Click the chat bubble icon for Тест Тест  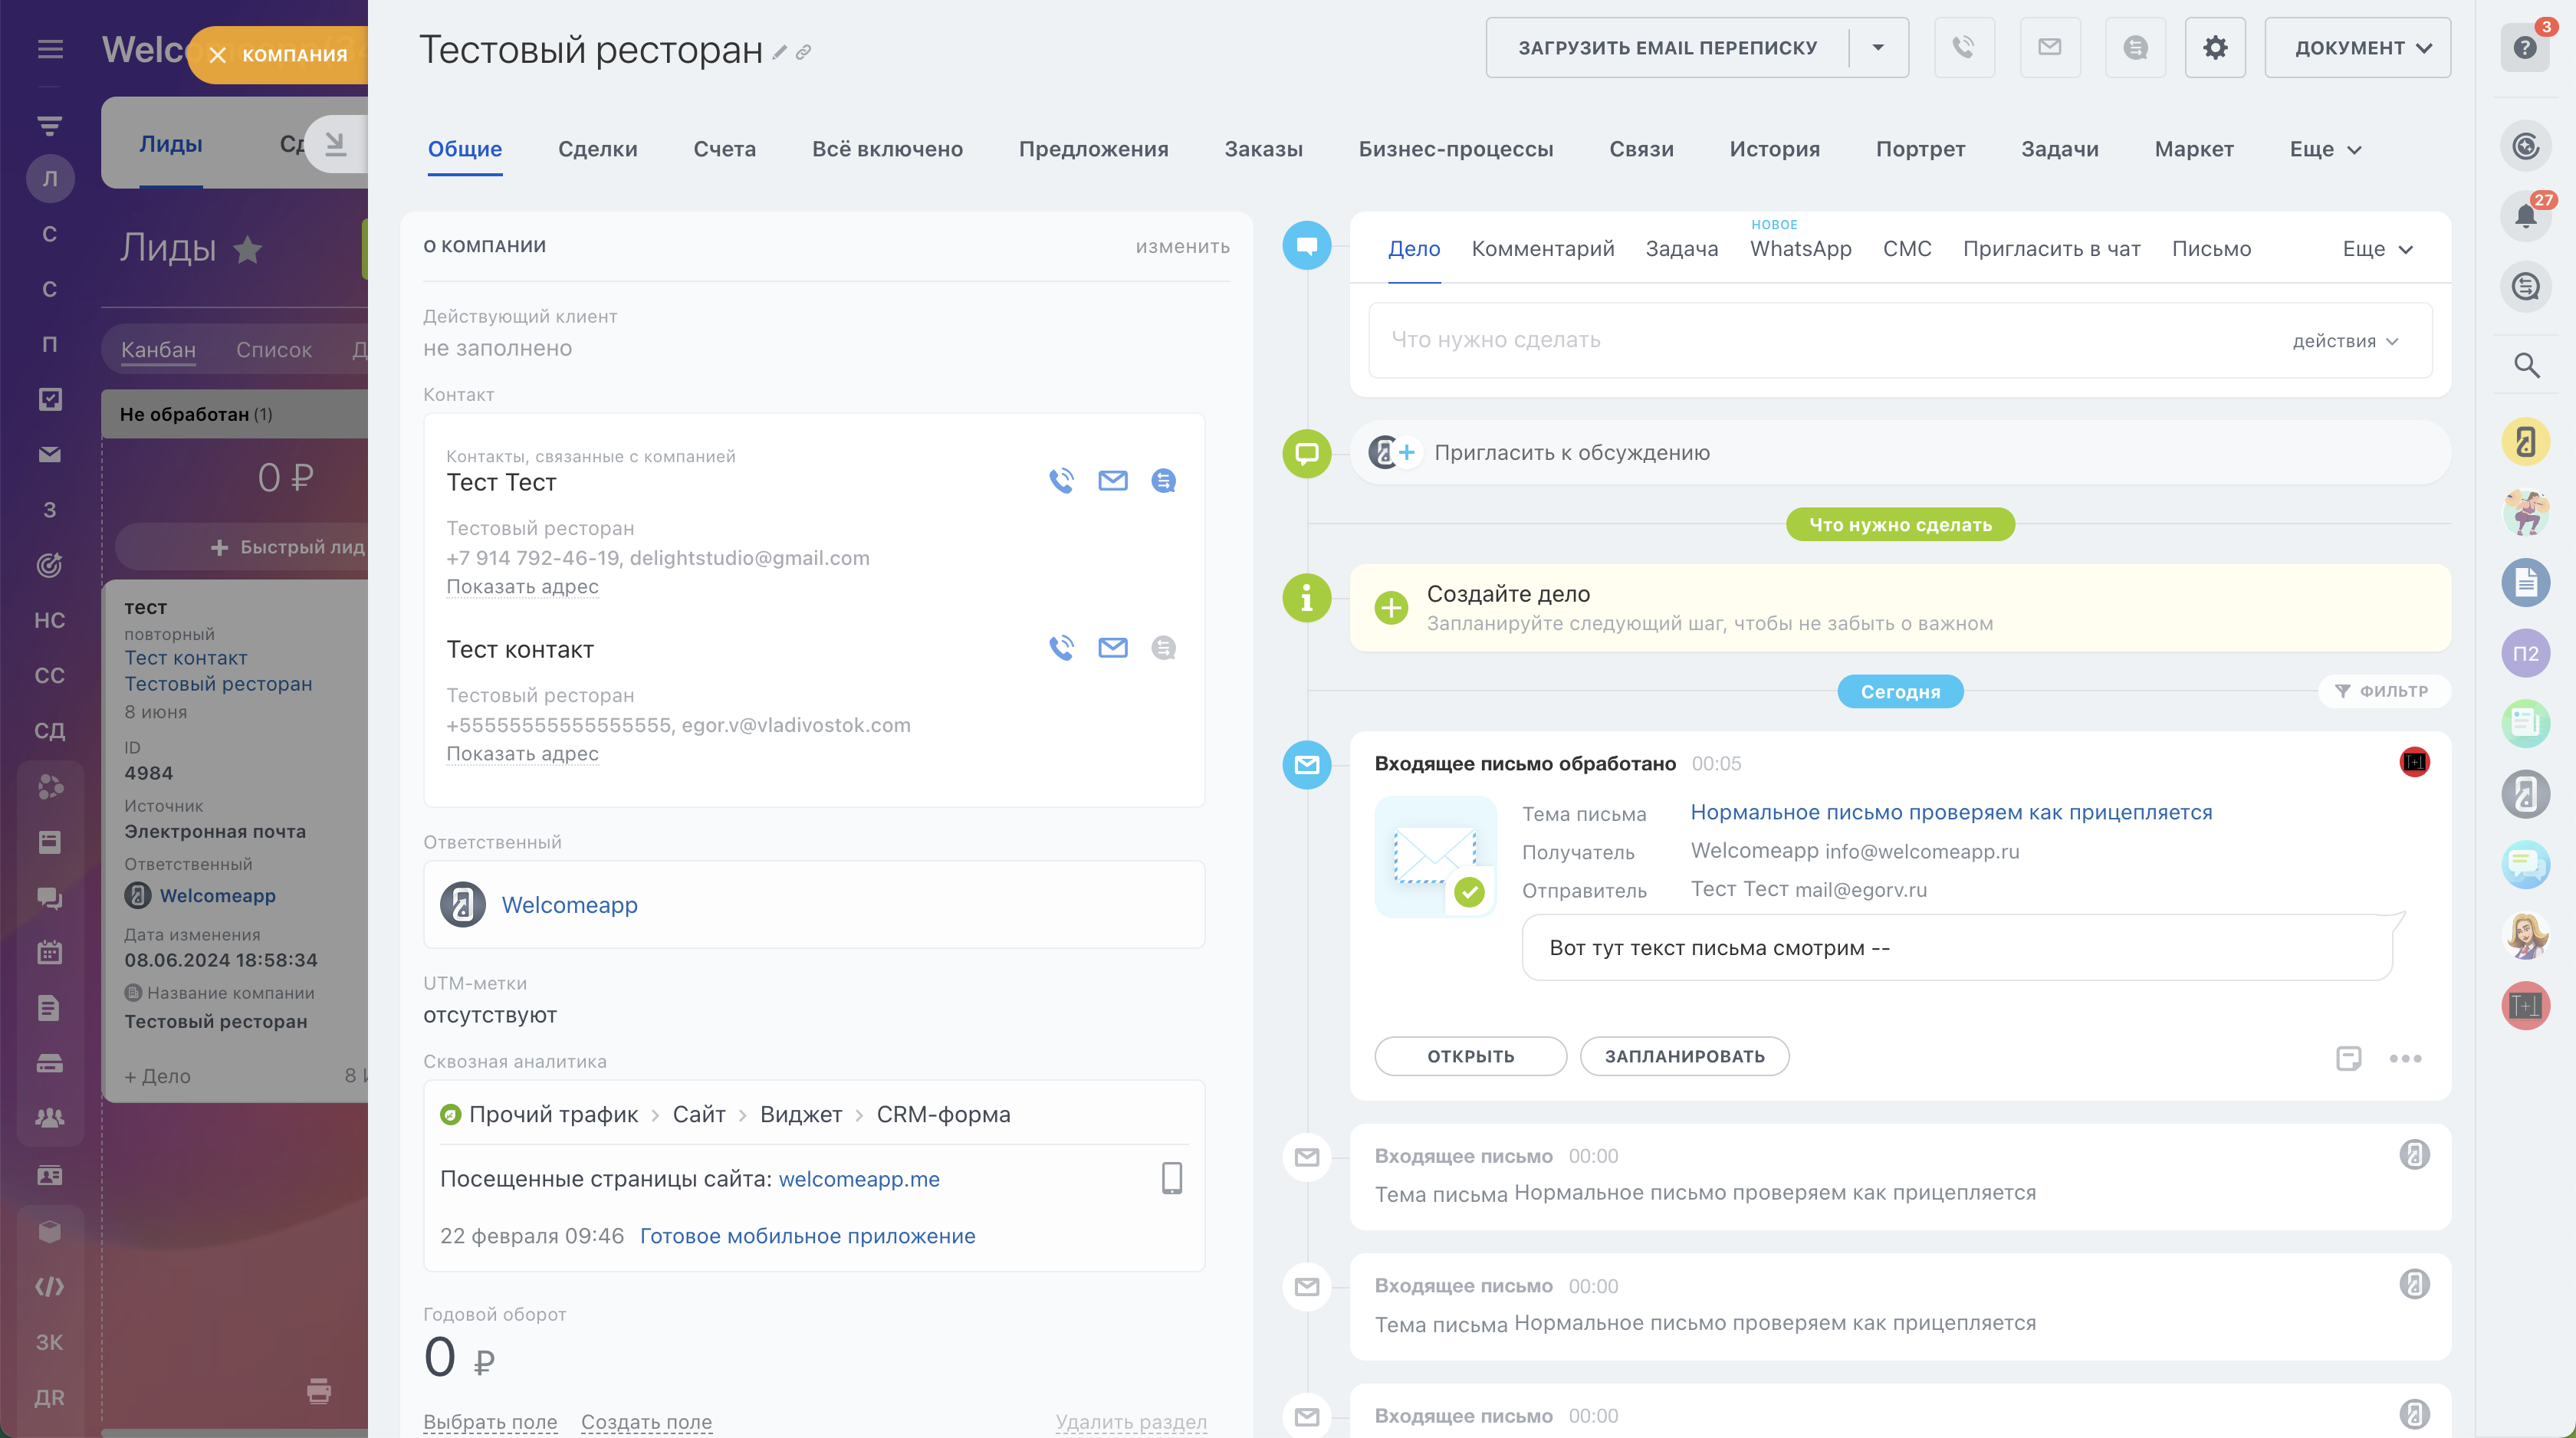click(x=1163, y=481)
